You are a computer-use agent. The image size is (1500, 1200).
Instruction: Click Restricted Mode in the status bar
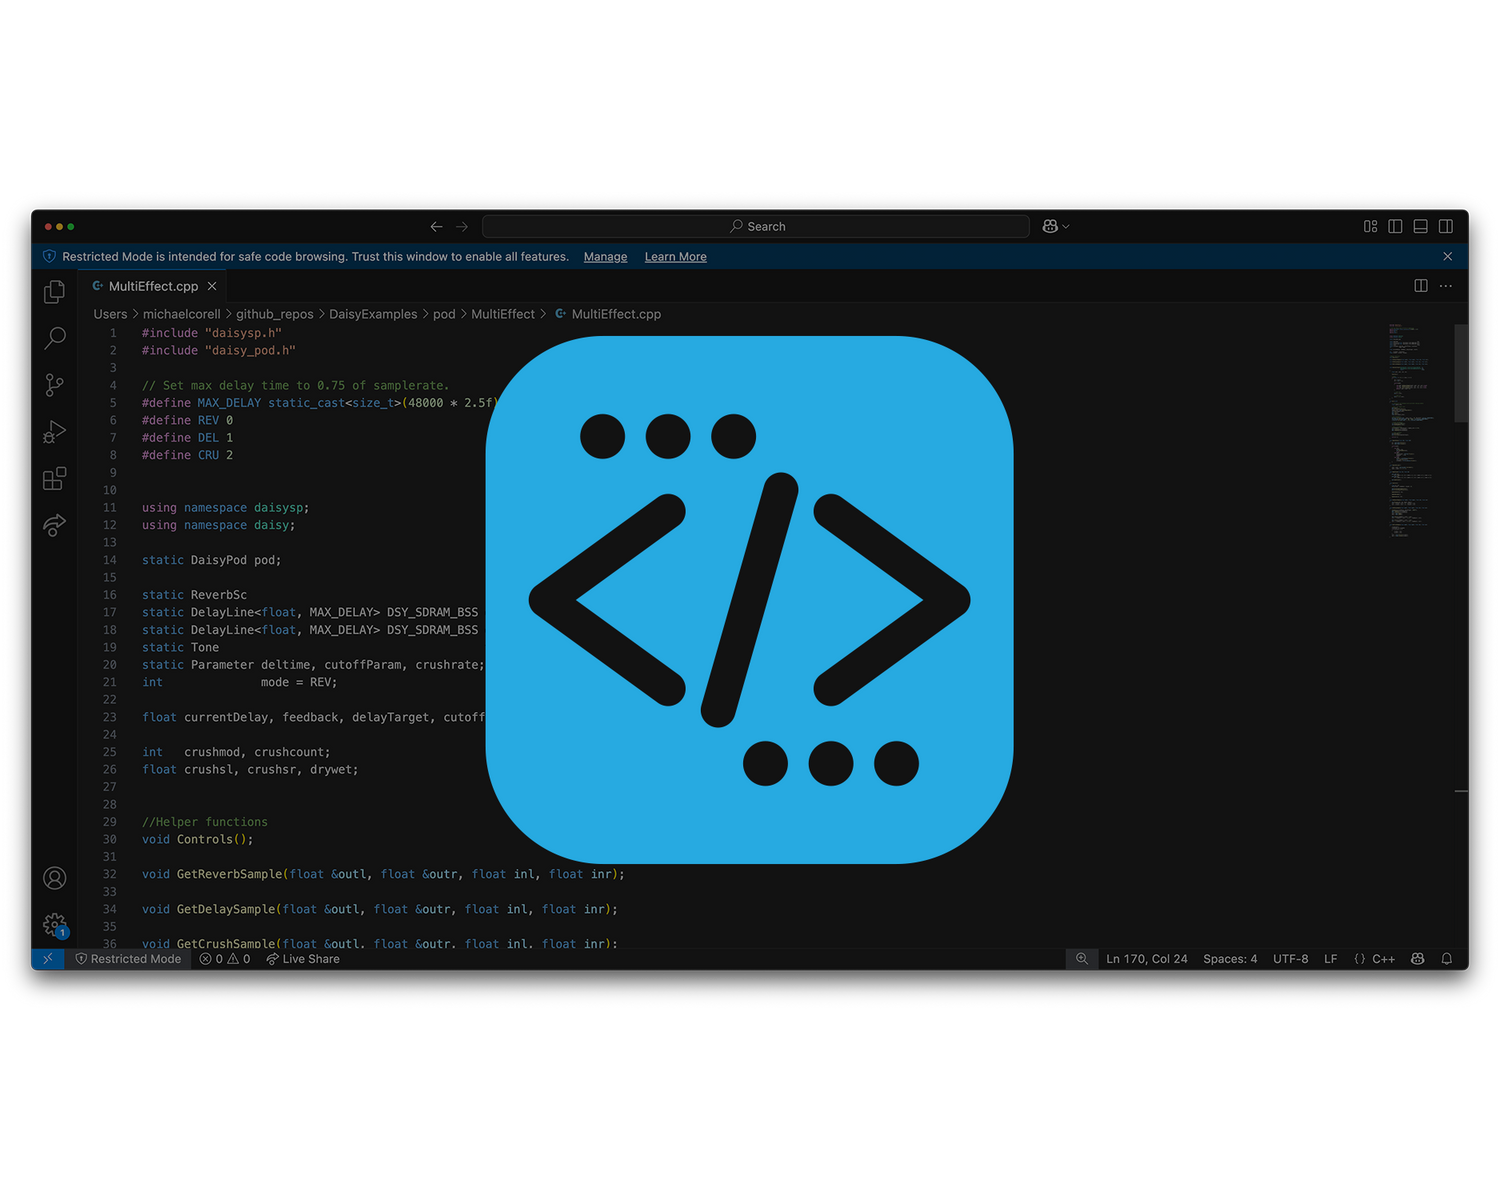(x=128, y=959)
